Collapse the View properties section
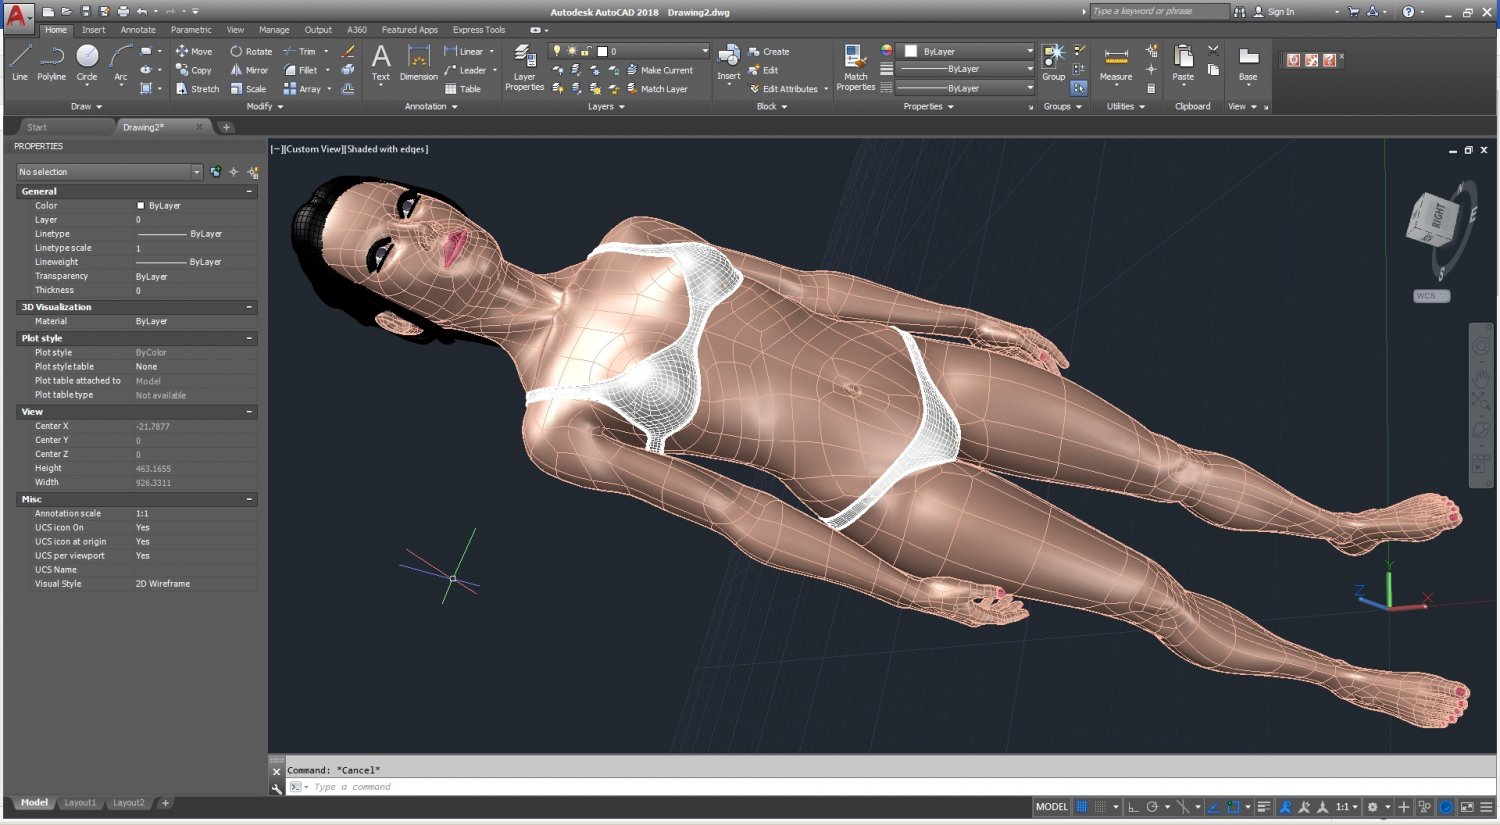Screen dimensions: 1500x825 [x=249, y=412]
